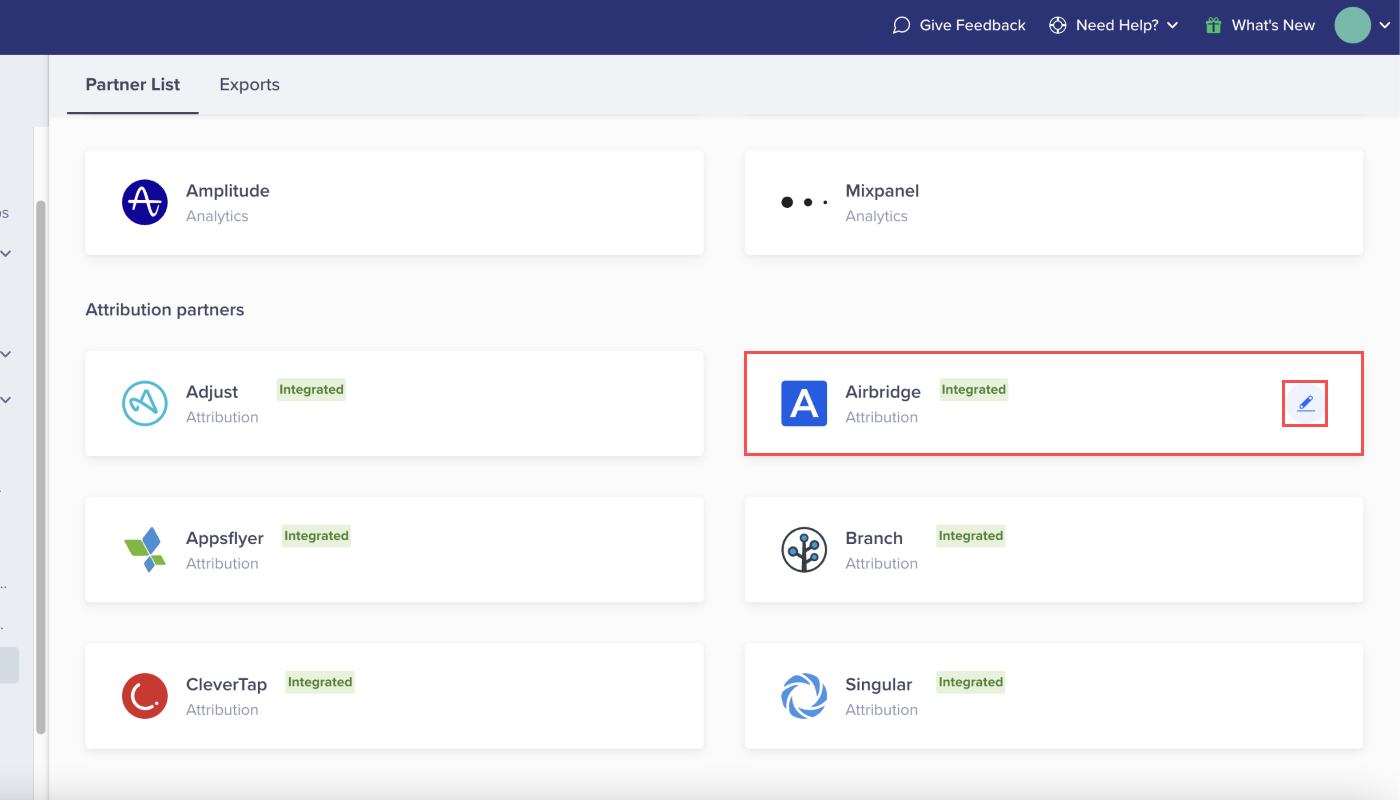Switch to the Exports tab

pyautogui.click(x=250, y=85)
